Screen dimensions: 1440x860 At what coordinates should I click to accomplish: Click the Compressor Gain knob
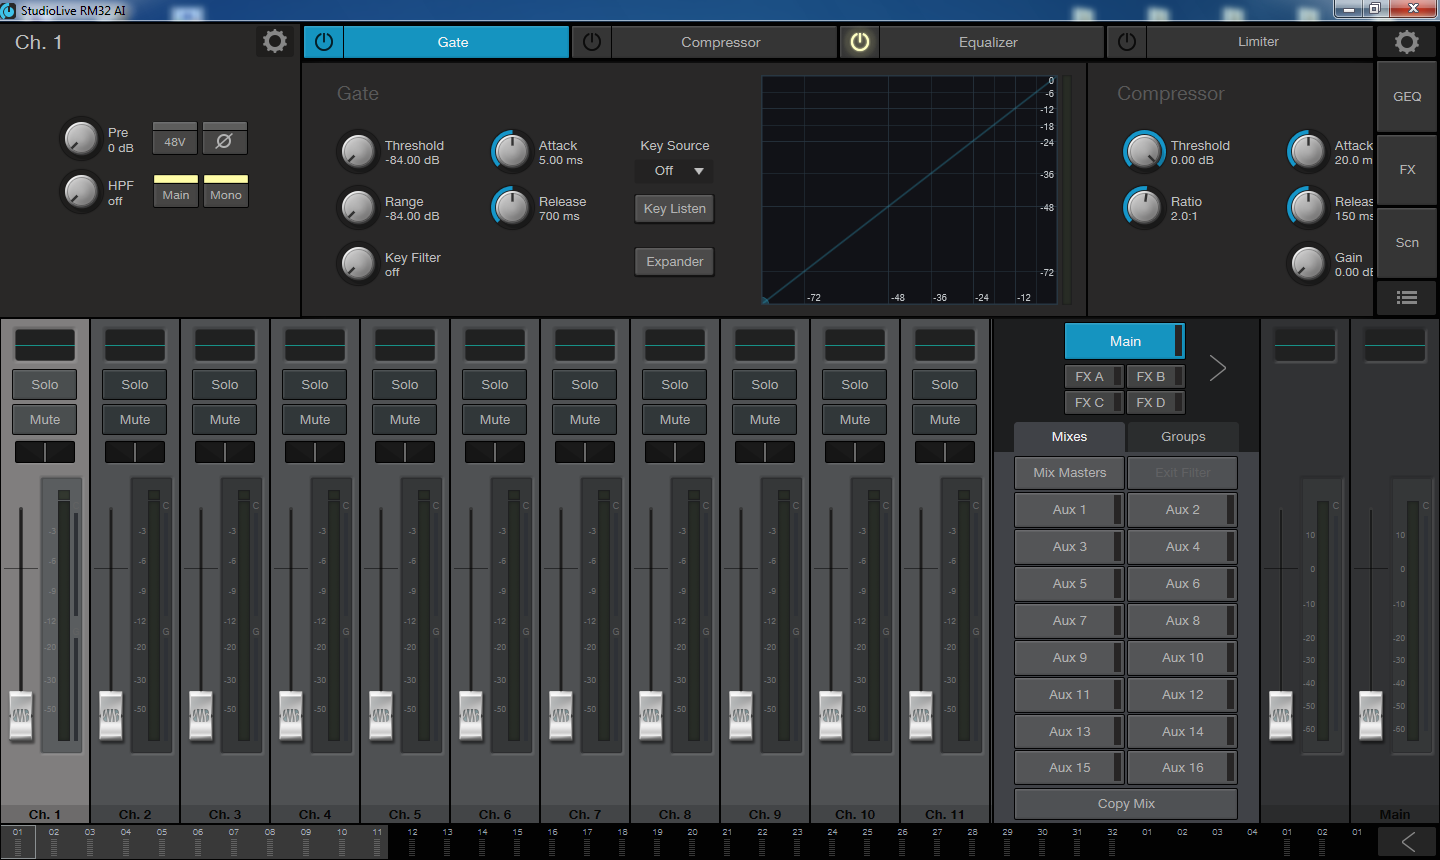(1307, 264)
